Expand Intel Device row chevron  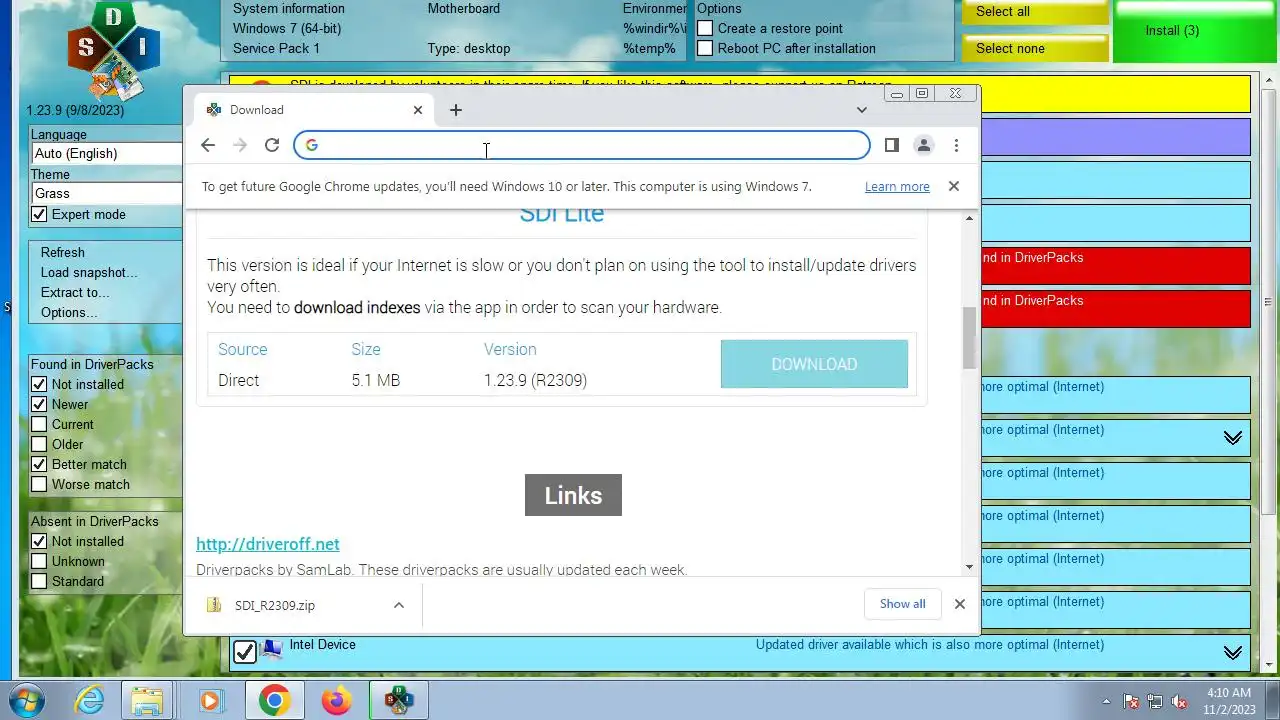click(1232, 653)
